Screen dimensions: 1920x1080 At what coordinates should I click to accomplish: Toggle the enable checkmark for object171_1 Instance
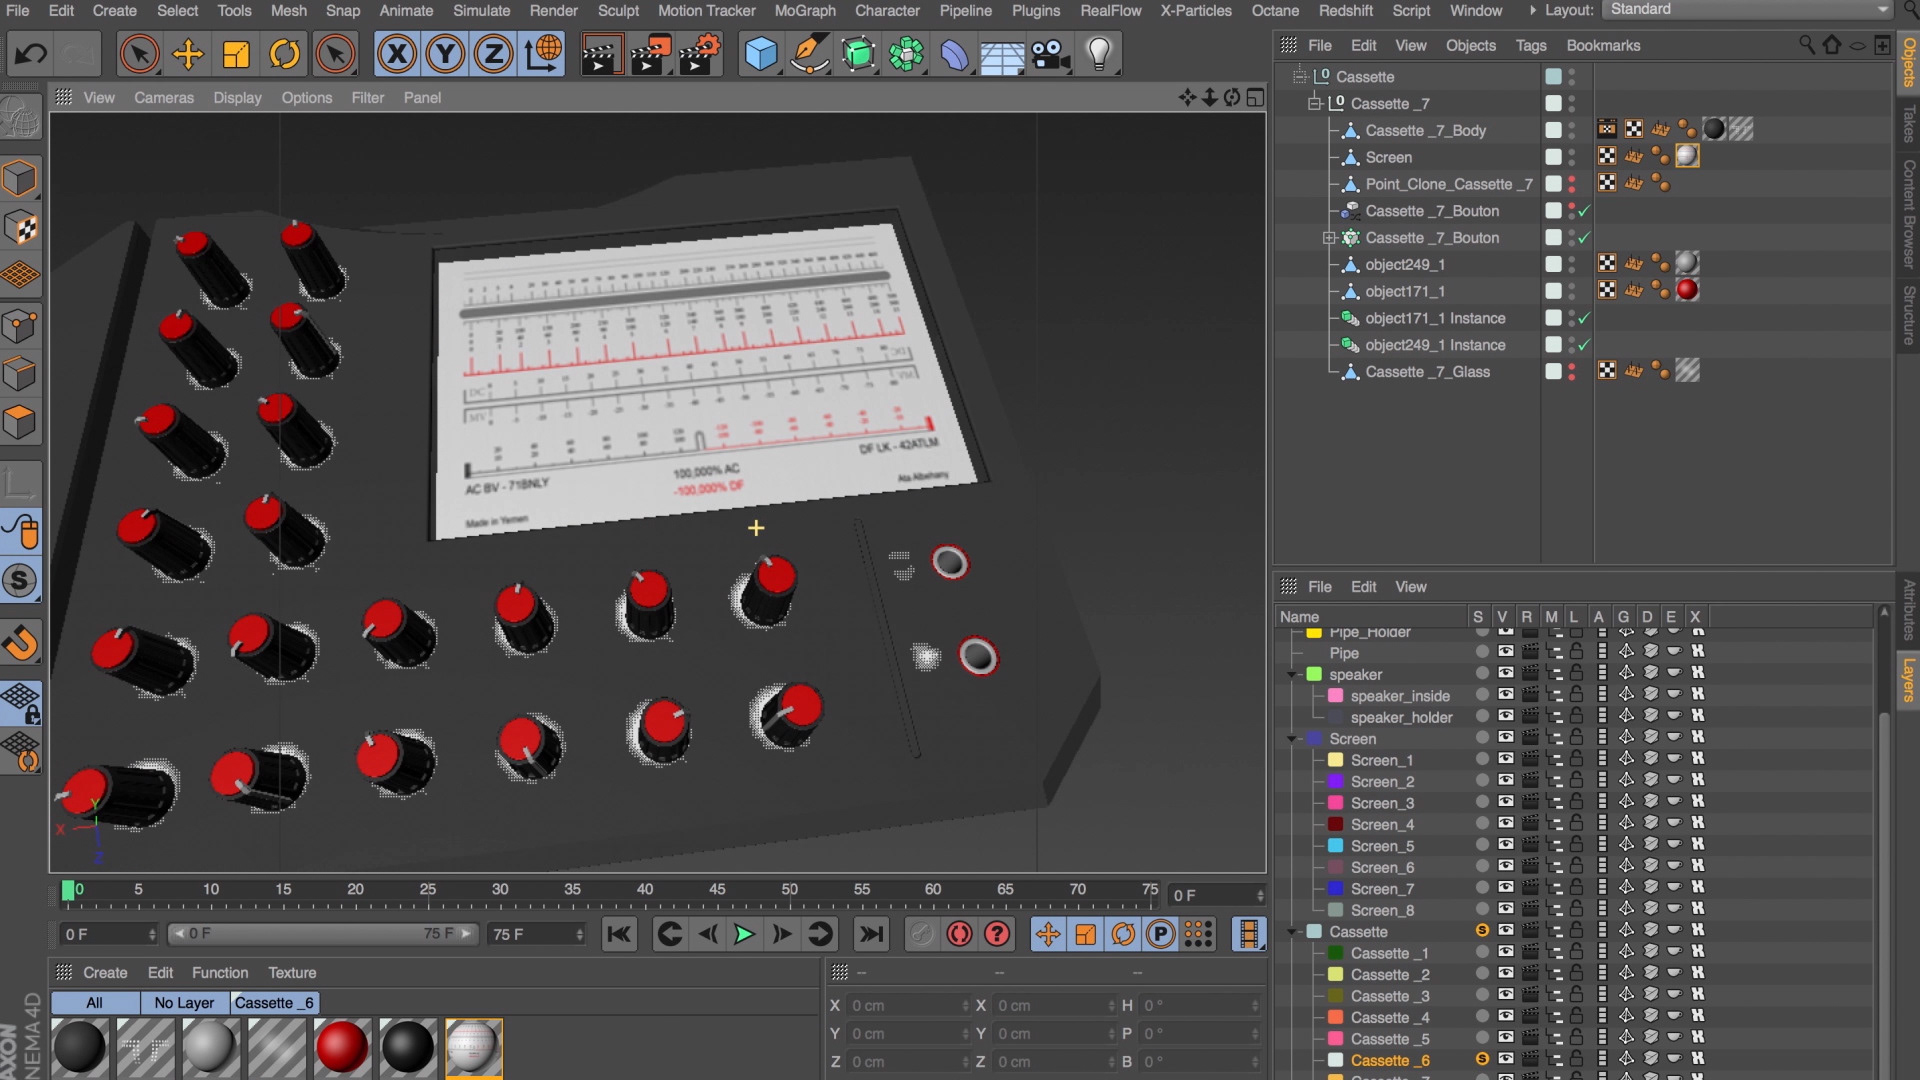tap(1584, 318)
